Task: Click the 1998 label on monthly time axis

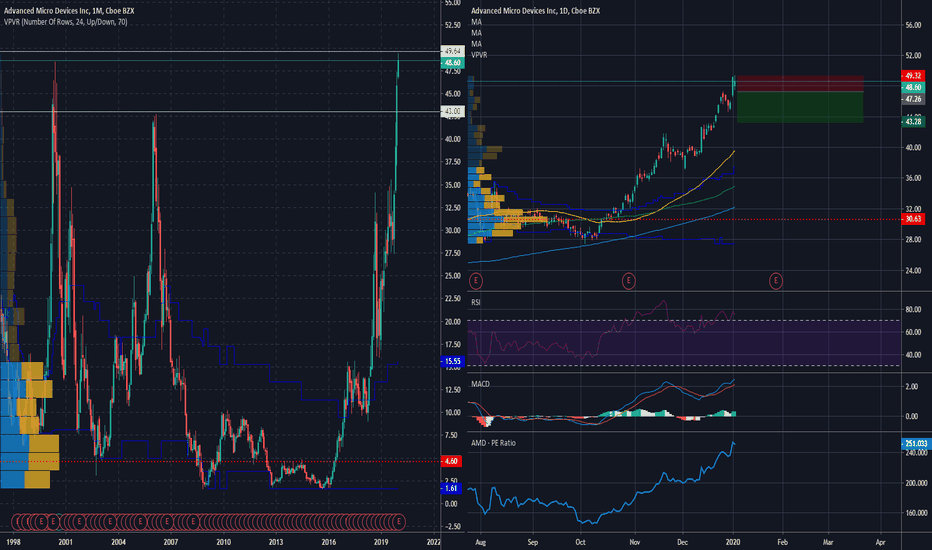Action: [x=13, y=542]
